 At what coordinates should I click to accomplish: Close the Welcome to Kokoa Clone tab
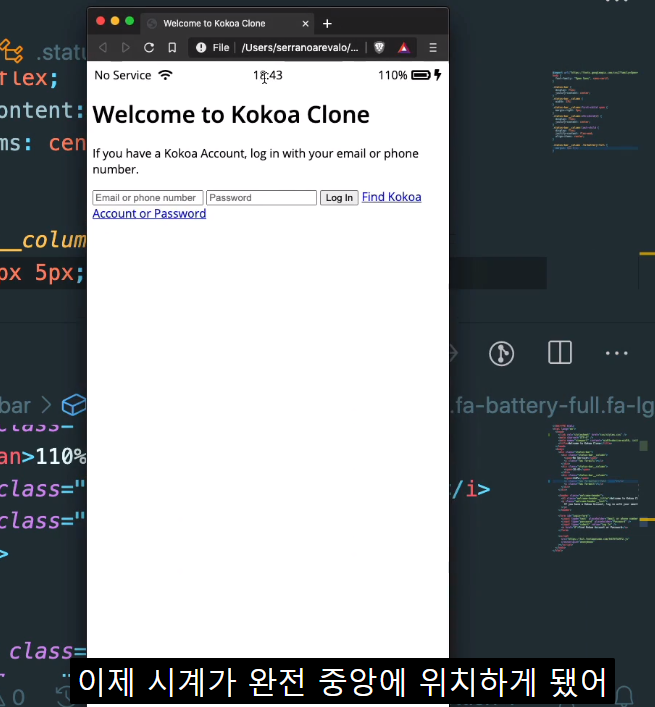(305, 23)
